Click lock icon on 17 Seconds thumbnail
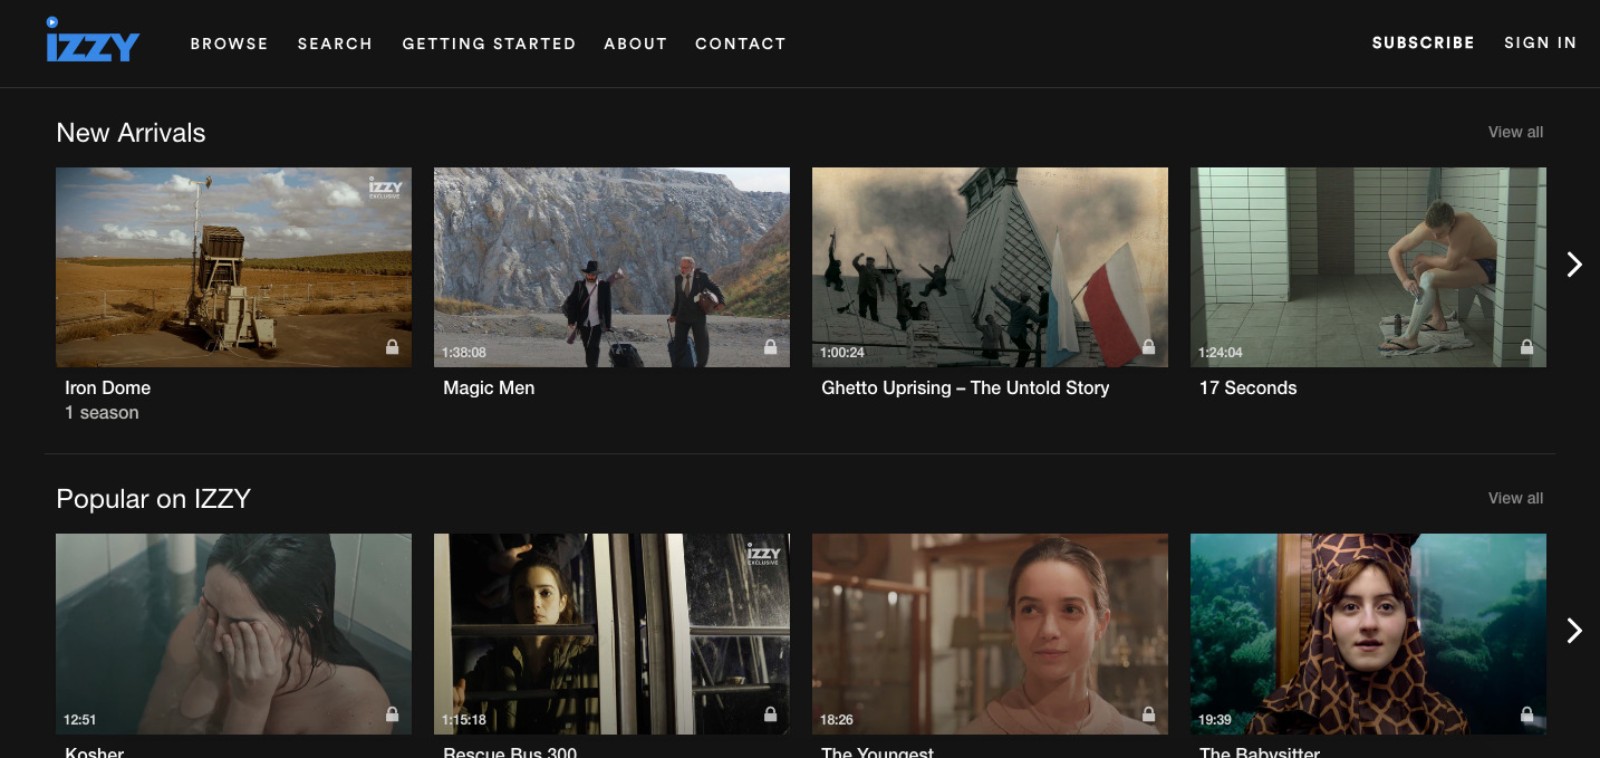The width and height of the screenshot is (1600, 758). click(1526, 347)
